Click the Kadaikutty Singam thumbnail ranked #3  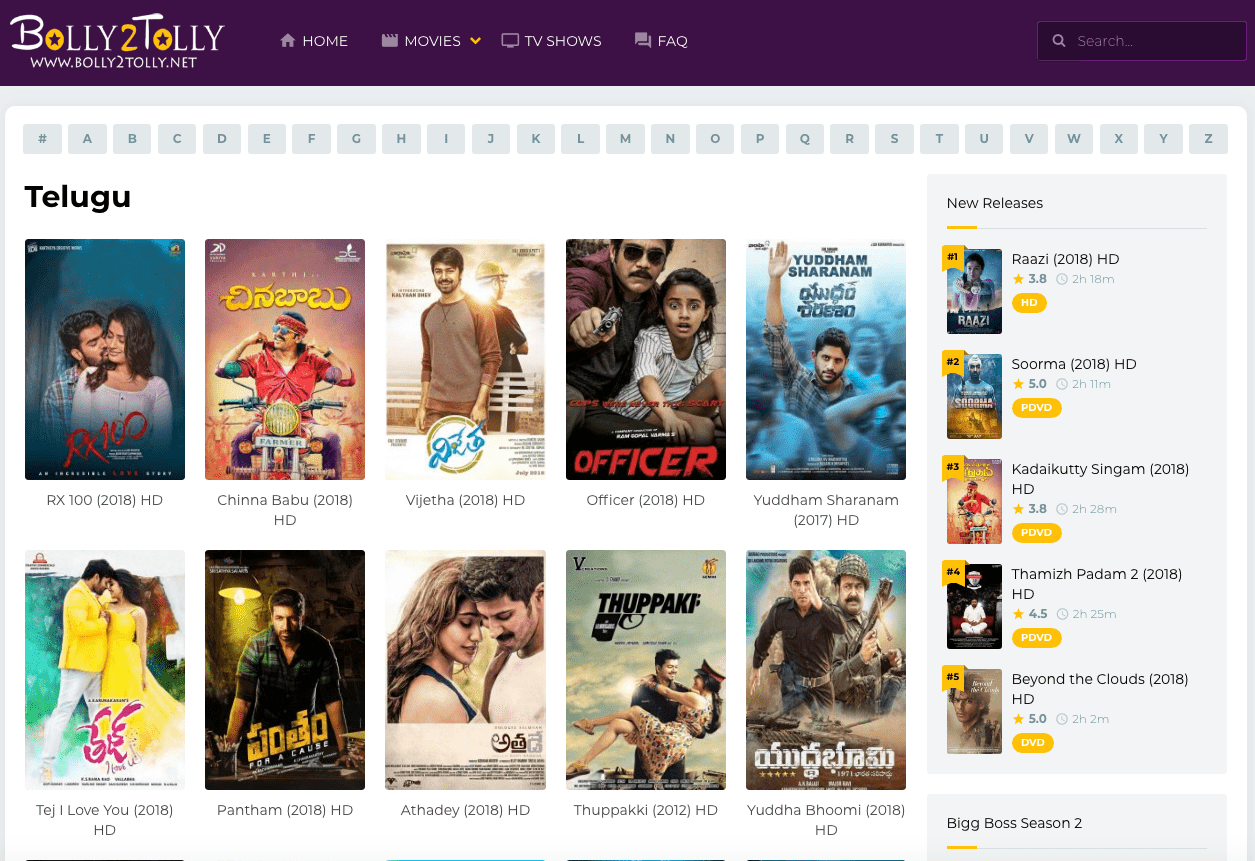(x=974, y=501)
